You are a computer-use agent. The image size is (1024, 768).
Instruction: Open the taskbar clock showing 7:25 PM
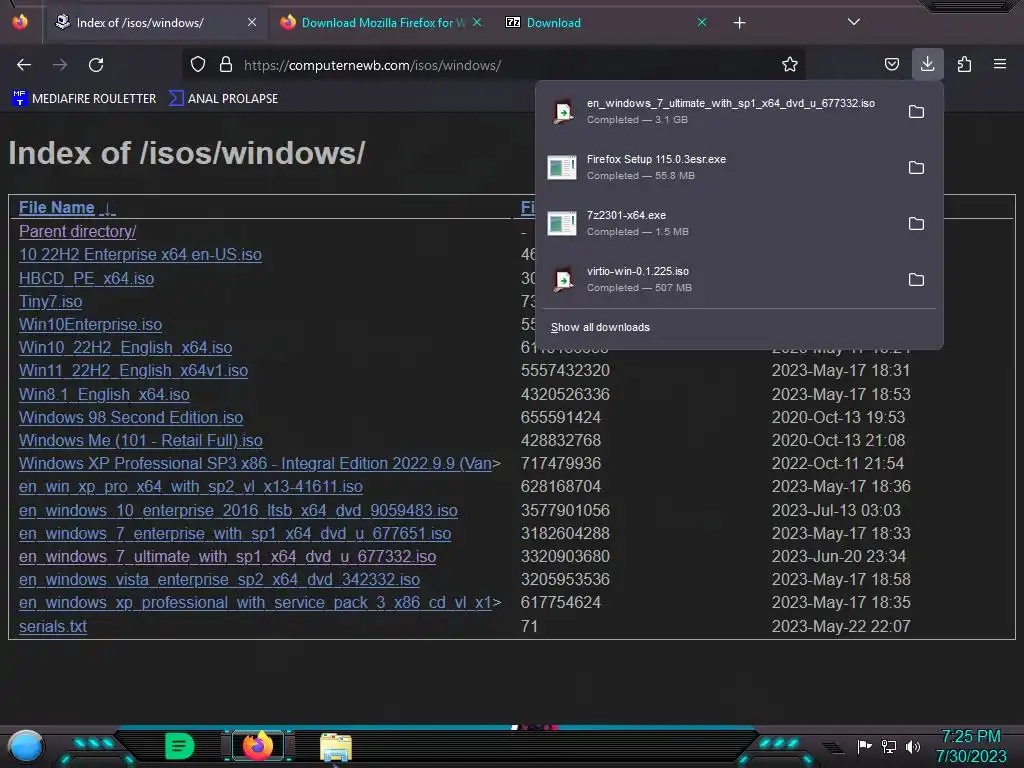971,746
